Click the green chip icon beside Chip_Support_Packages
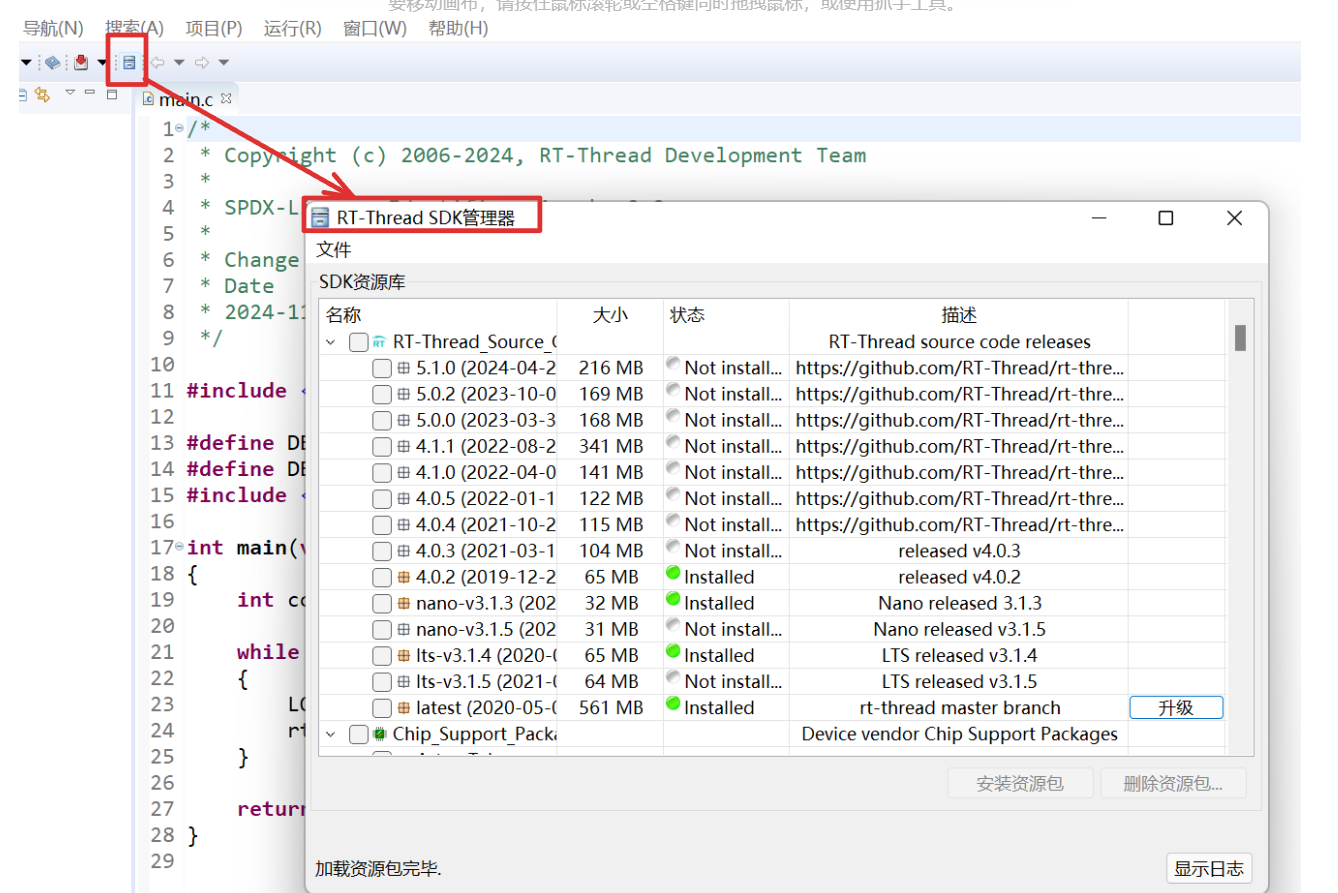This screenshot has height=893, width=1338. point(380,734)
